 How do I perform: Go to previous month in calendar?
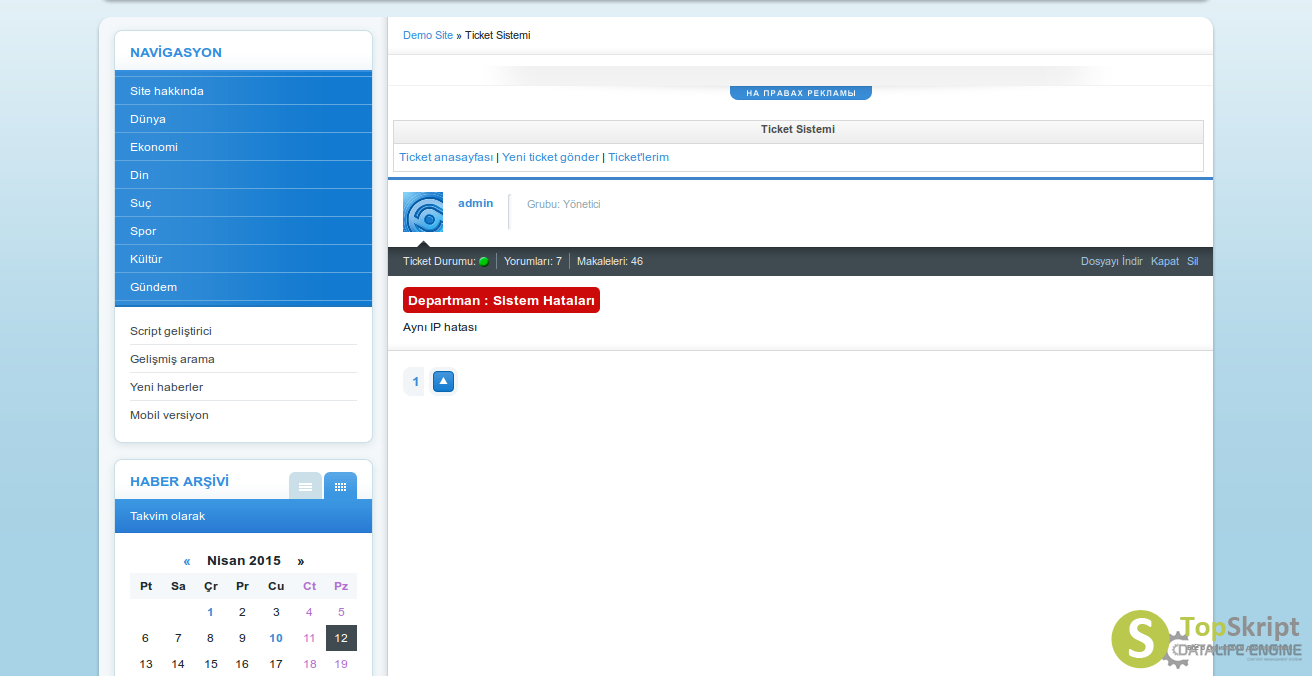point(187,561)
